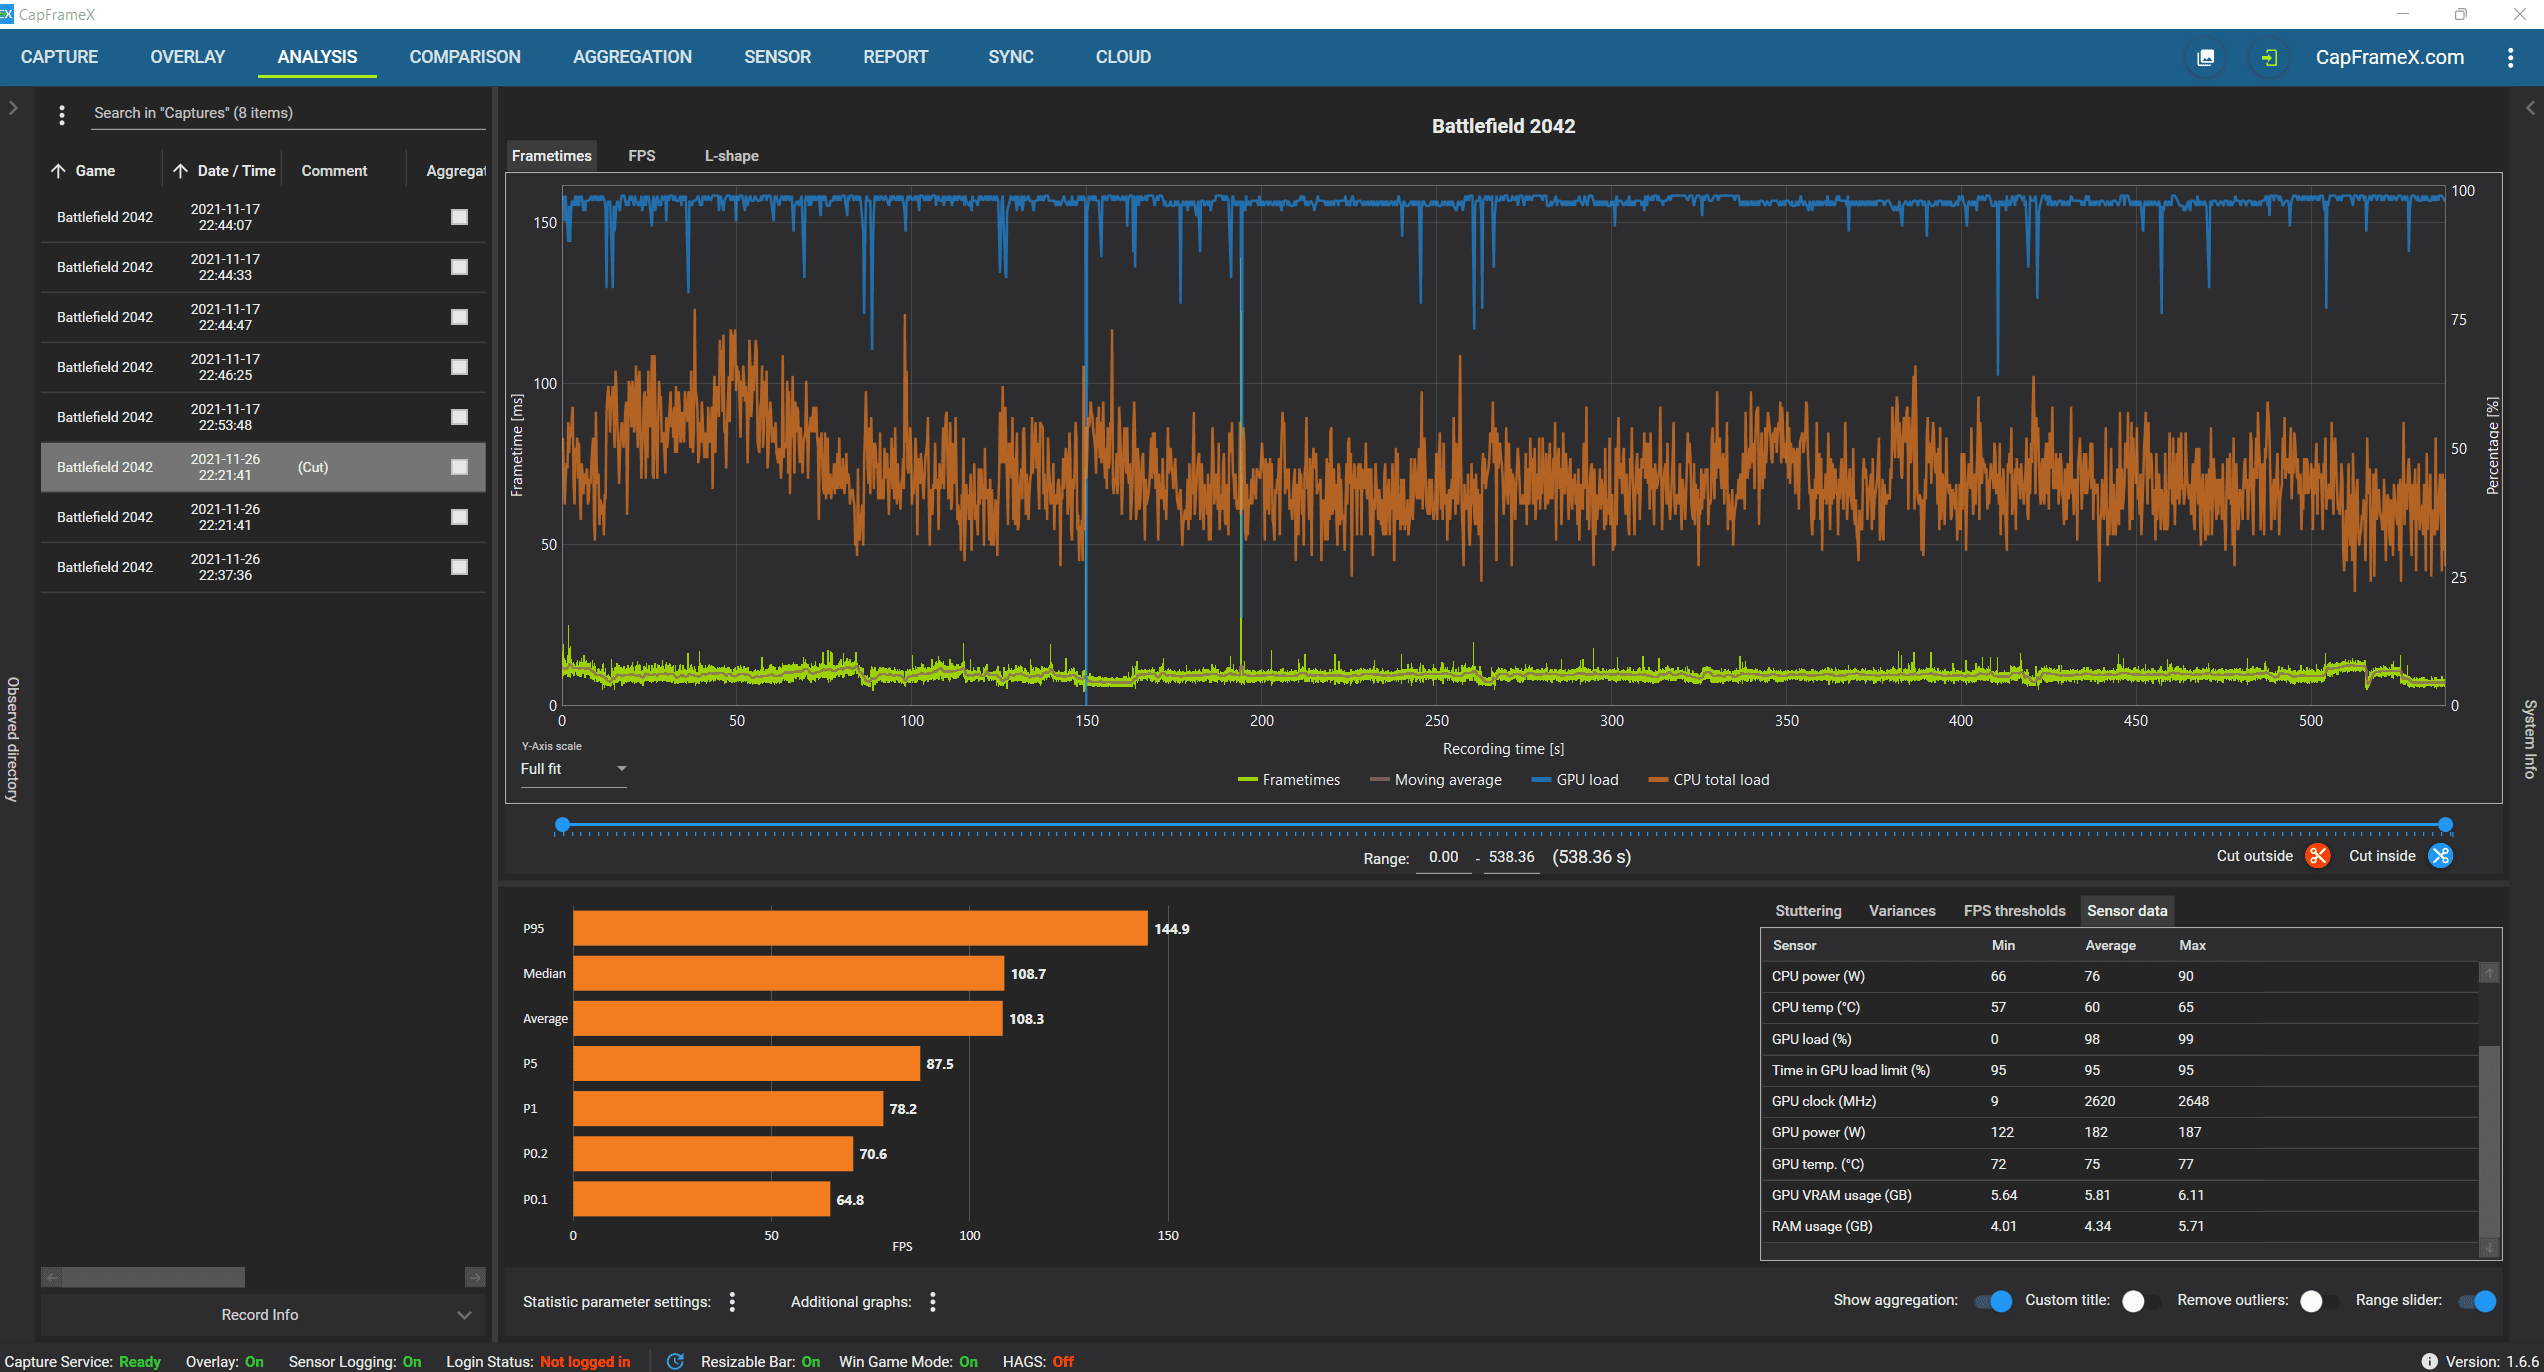Toggle the Range slider switch
This screenshot has width=2544, height=1372.
click(x=2477, y=1301)
